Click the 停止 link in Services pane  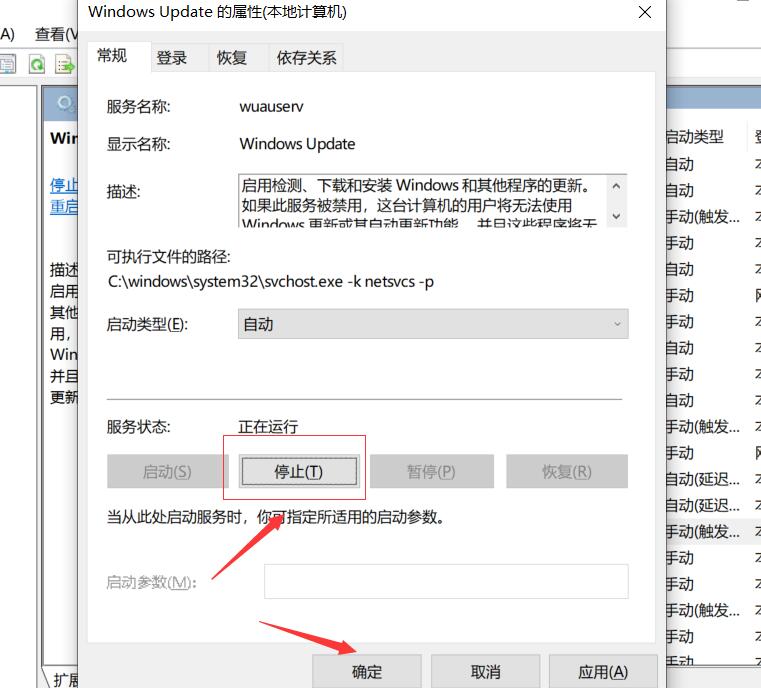point(64,185)
